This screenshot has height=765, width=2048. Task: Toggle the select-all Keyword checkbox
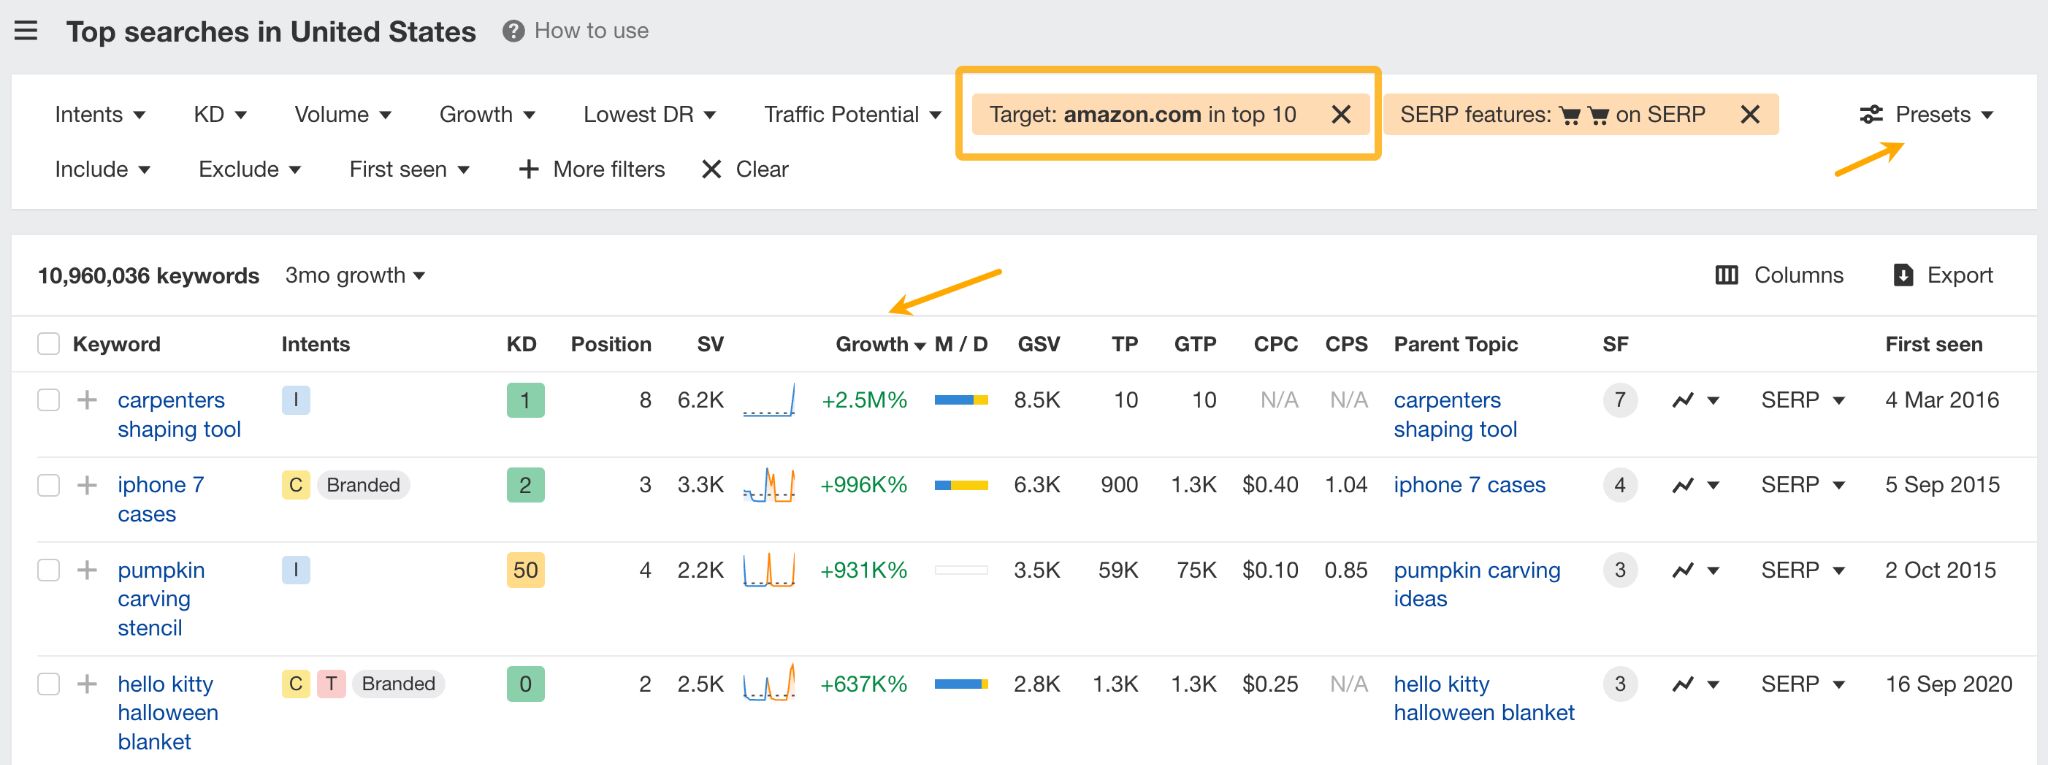click(x=48, y=344)
